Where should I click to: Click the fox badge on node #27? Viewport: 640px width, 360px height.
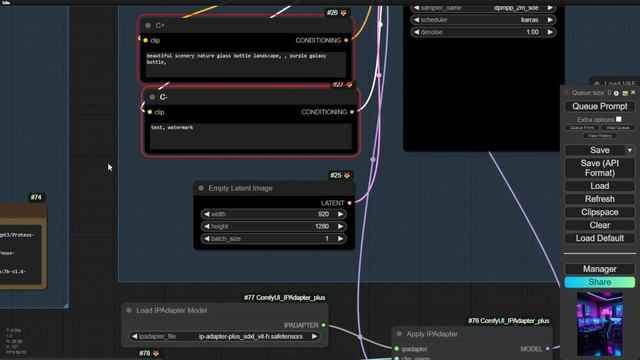click(x=349, y=84)
